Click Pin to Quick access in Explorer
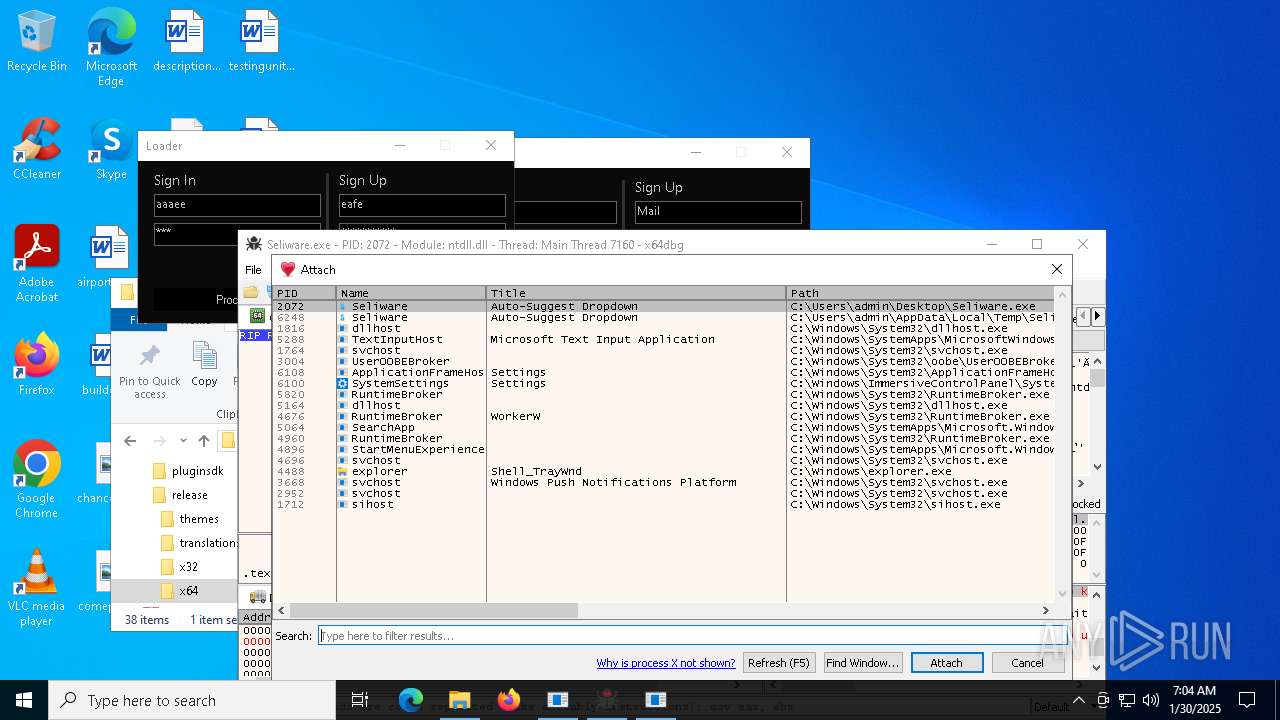This screenshot has width=1280, height=720. click(x=150, y=371)
